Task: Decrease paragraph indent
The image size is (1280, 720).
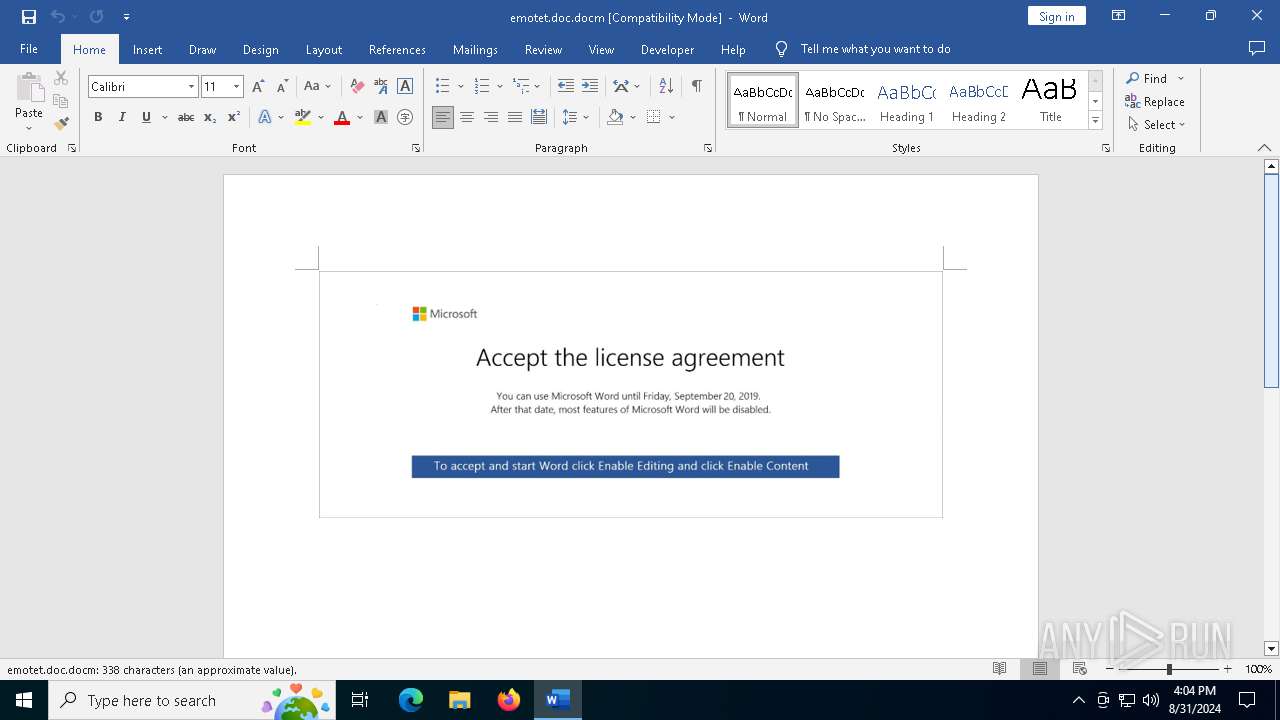Action: pos(566,87)
